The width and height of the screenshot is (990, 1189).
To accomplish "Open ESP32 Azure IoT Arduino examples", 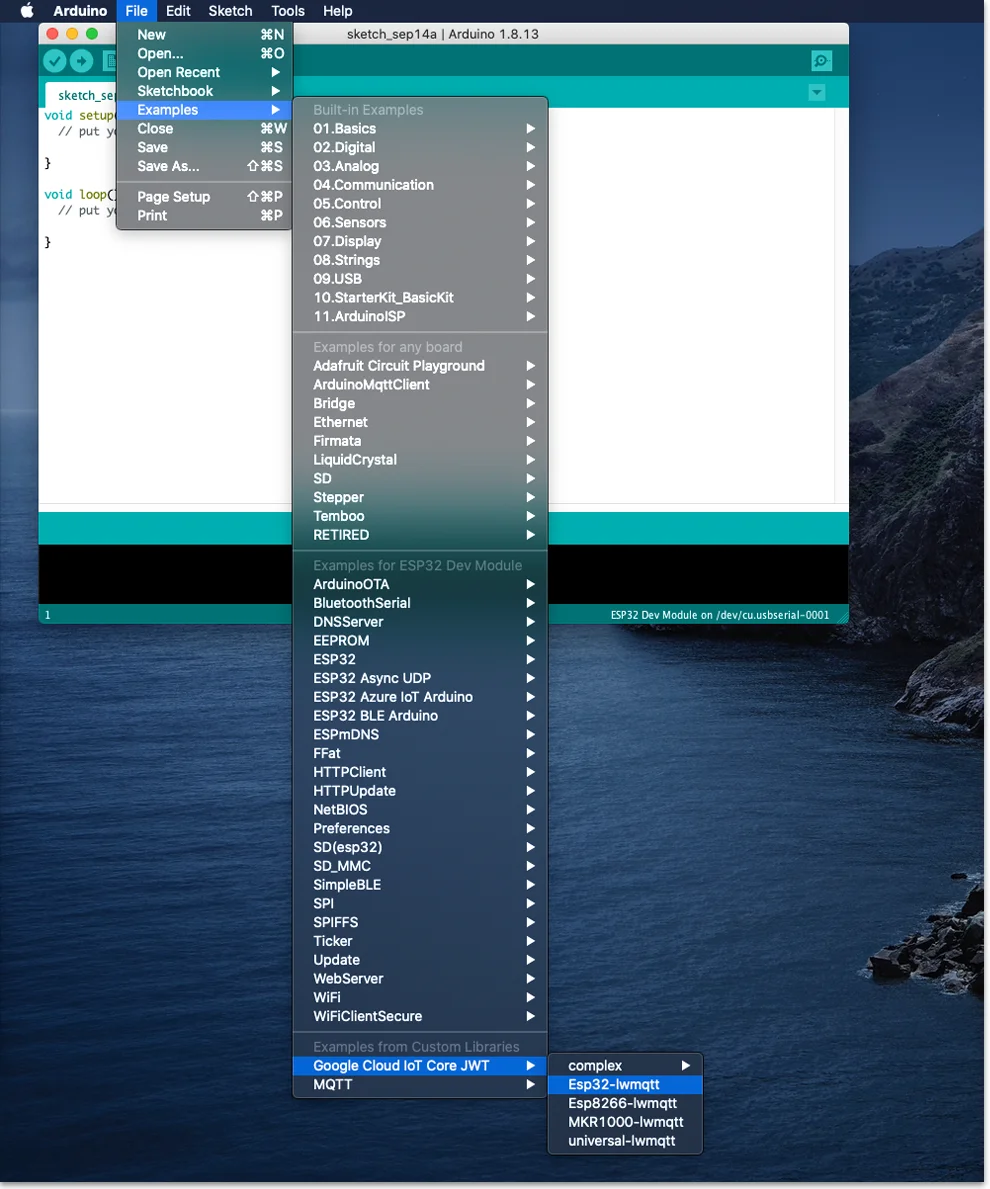I will point(420,697).
